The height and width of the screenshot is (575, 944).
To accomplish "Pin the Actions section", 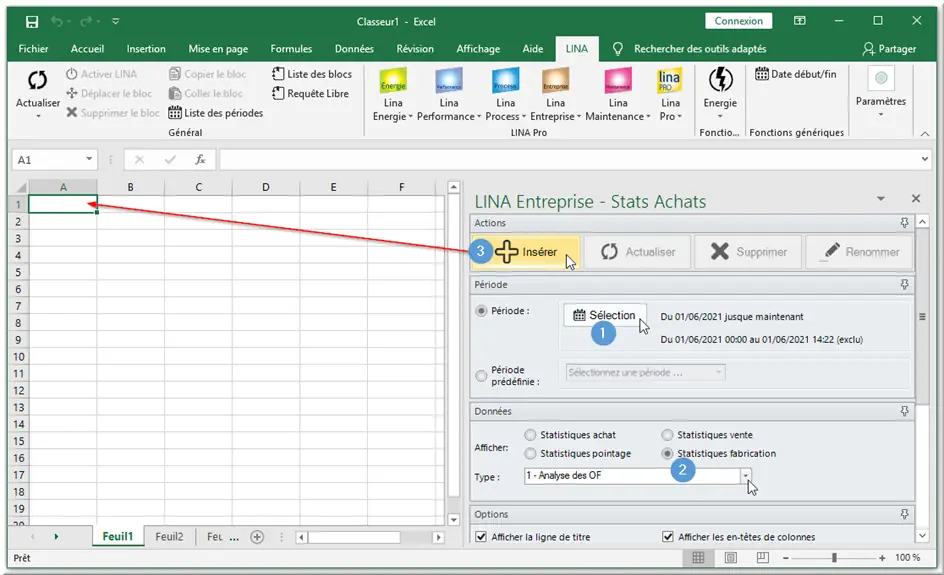I will (x=904, y=223).
